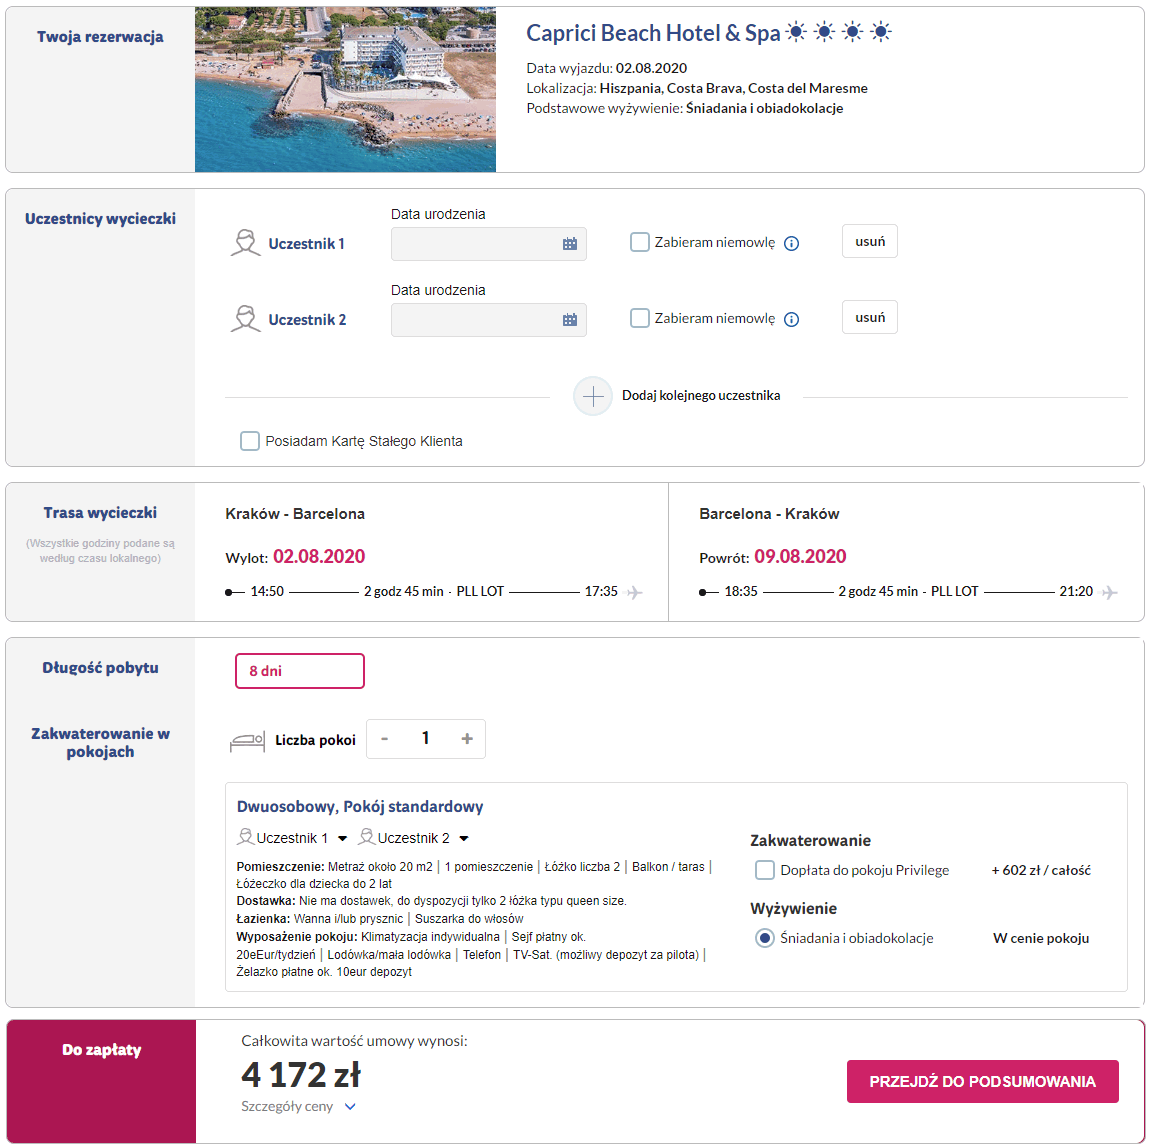The height and width of the screenshot is (1146, 1152).
Task: Click the Uczestnik 1 person avatar icon
Action: point(245,243)
